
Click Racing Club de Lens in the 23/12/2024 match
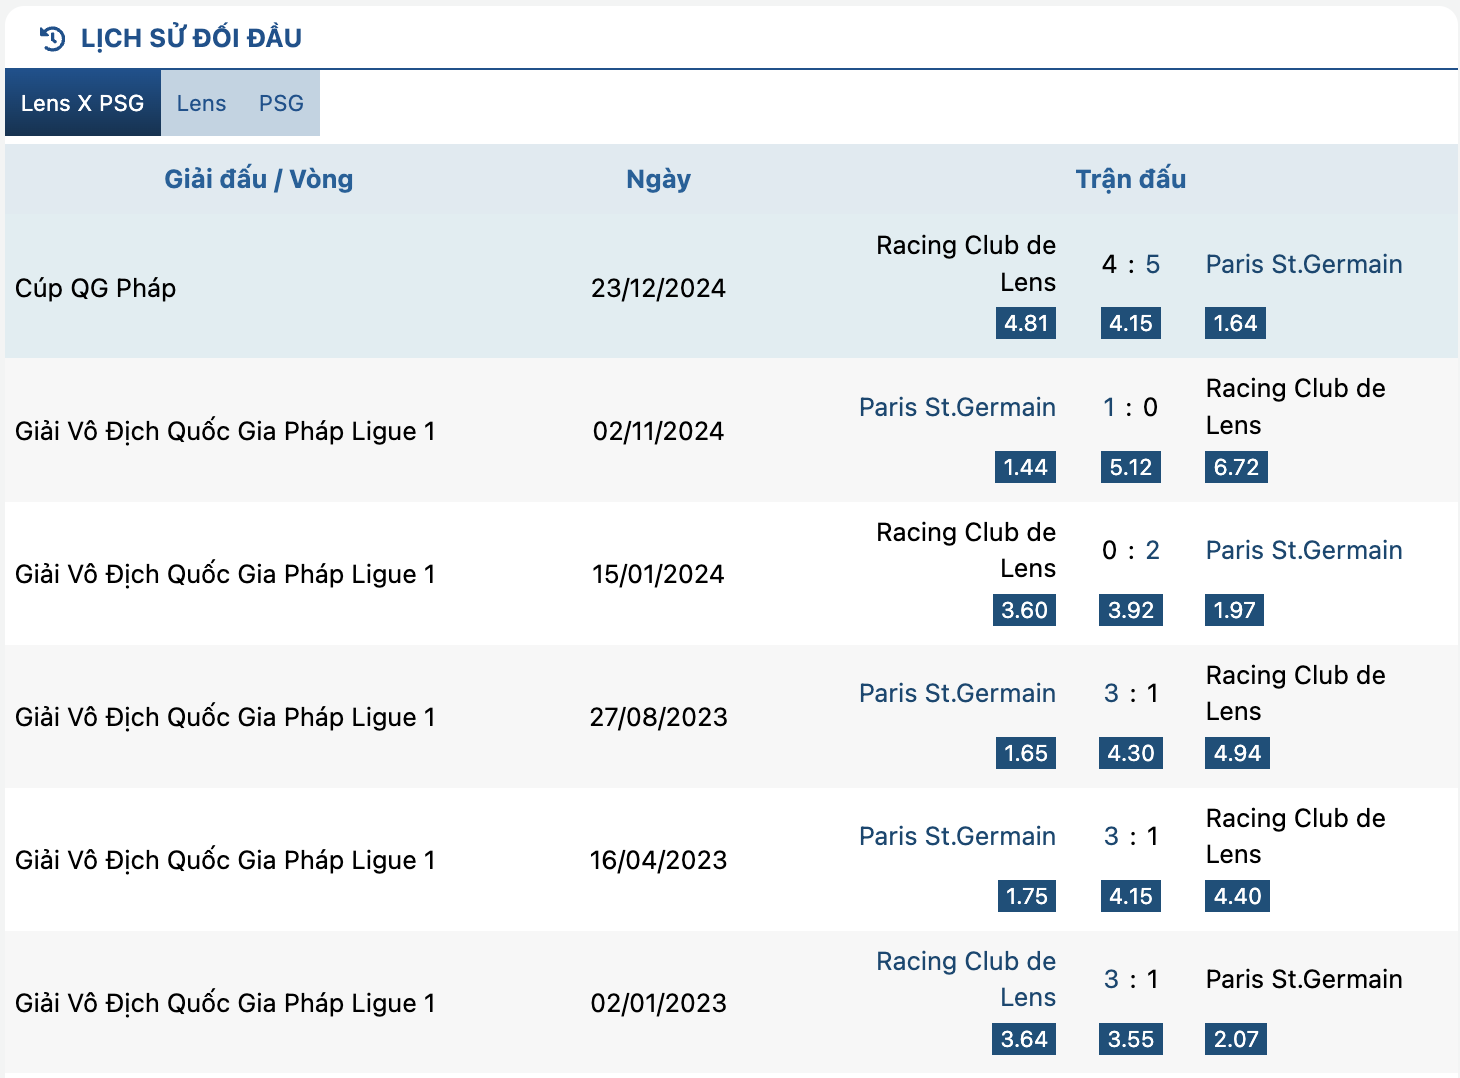pos(966,264)
